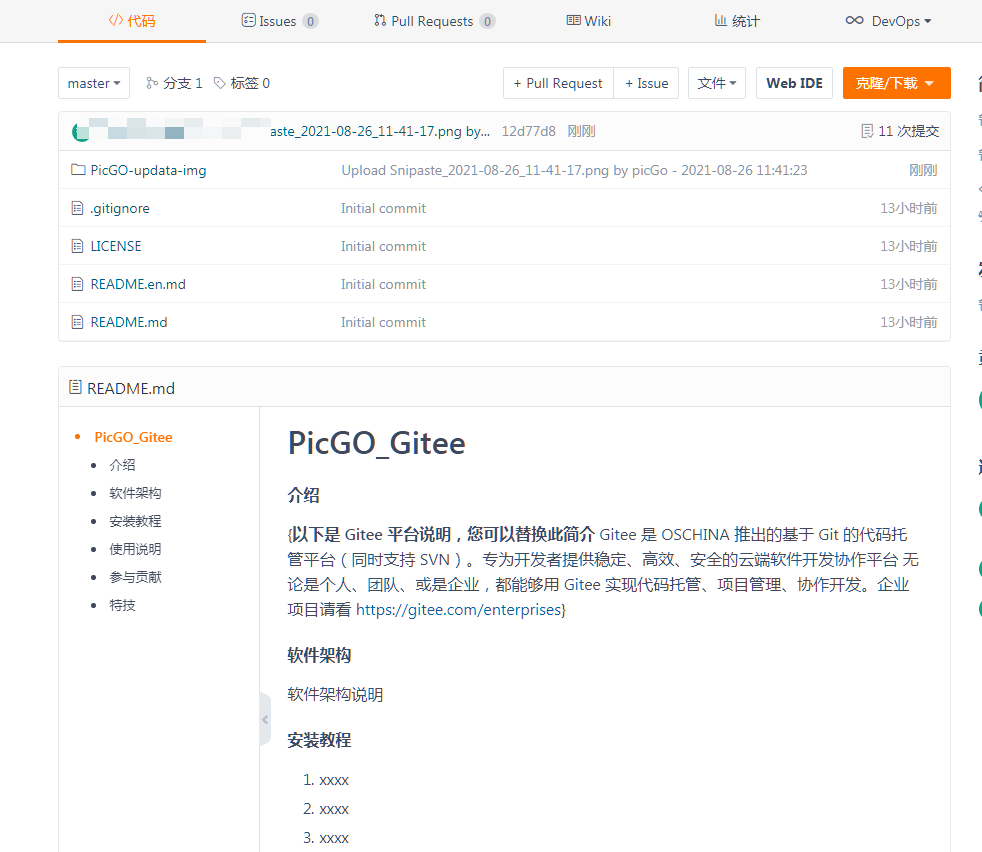Click the file icon beside .gitignore
982x852 pixels.
coord(78,208)
